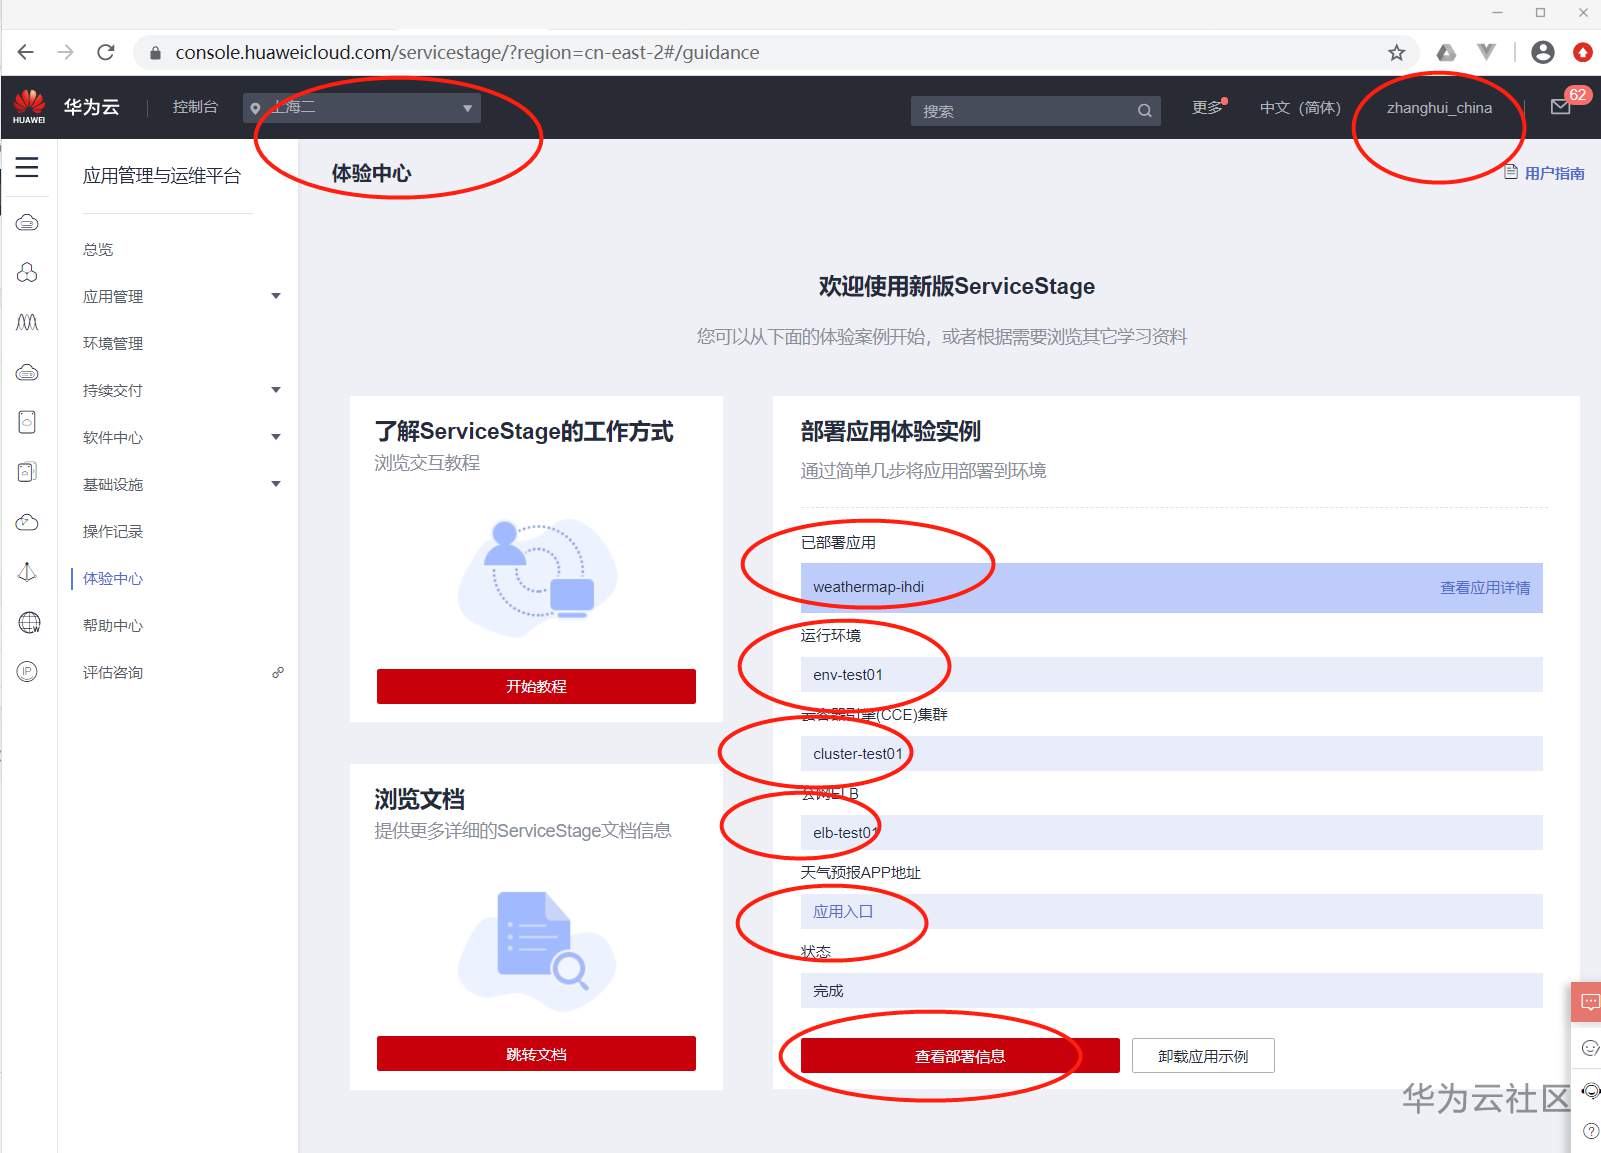Click the 开始教程 button
The image size is (1601, 1153).
pos(536,686)
